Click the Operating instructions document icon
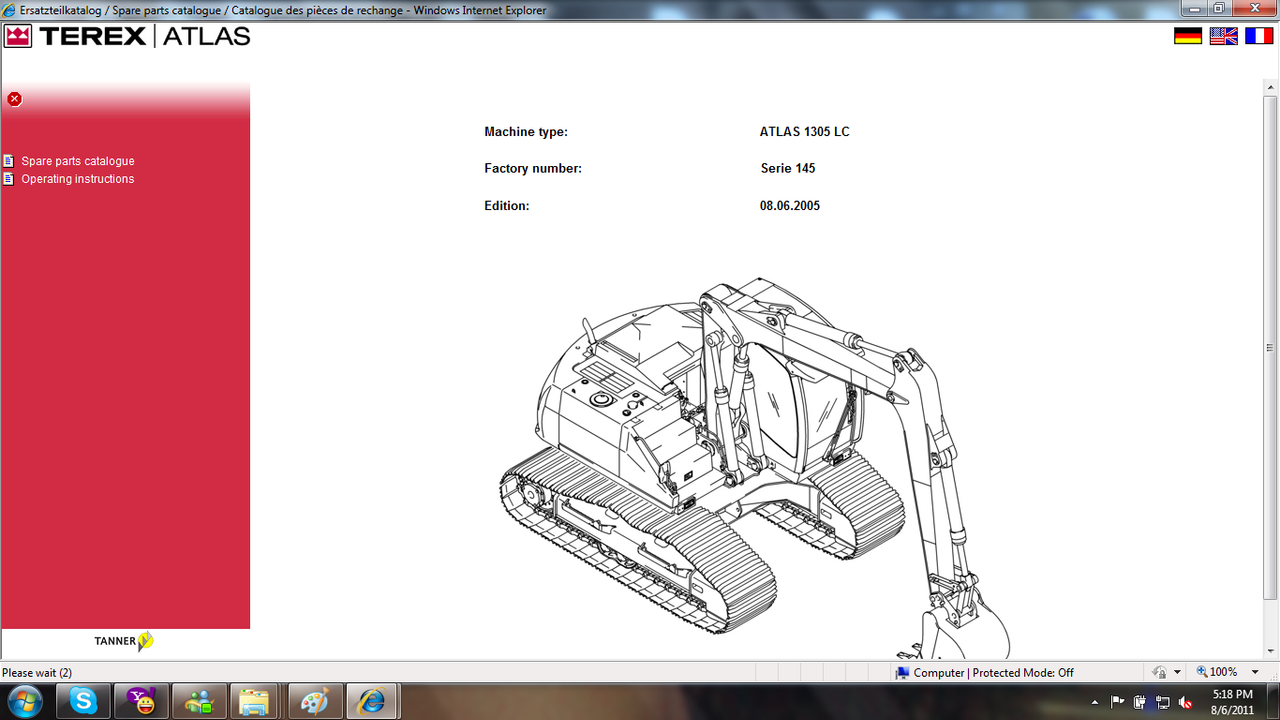1280x720 pixels. point(9,179)
